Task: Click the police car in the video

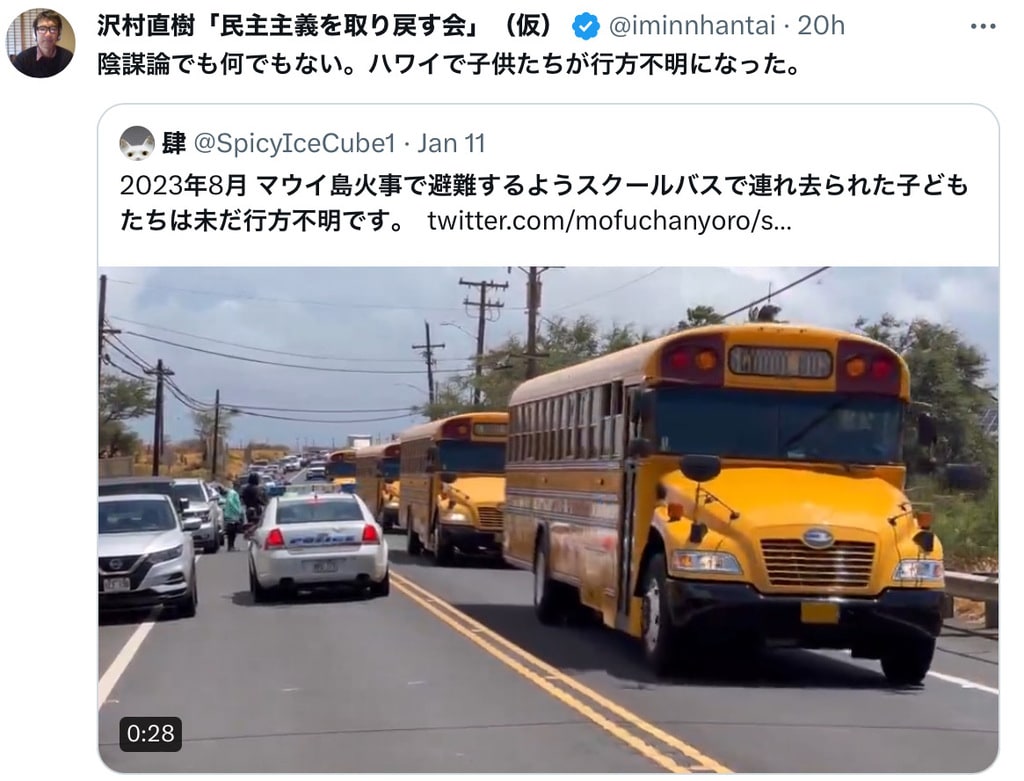Action: (317, 545)
